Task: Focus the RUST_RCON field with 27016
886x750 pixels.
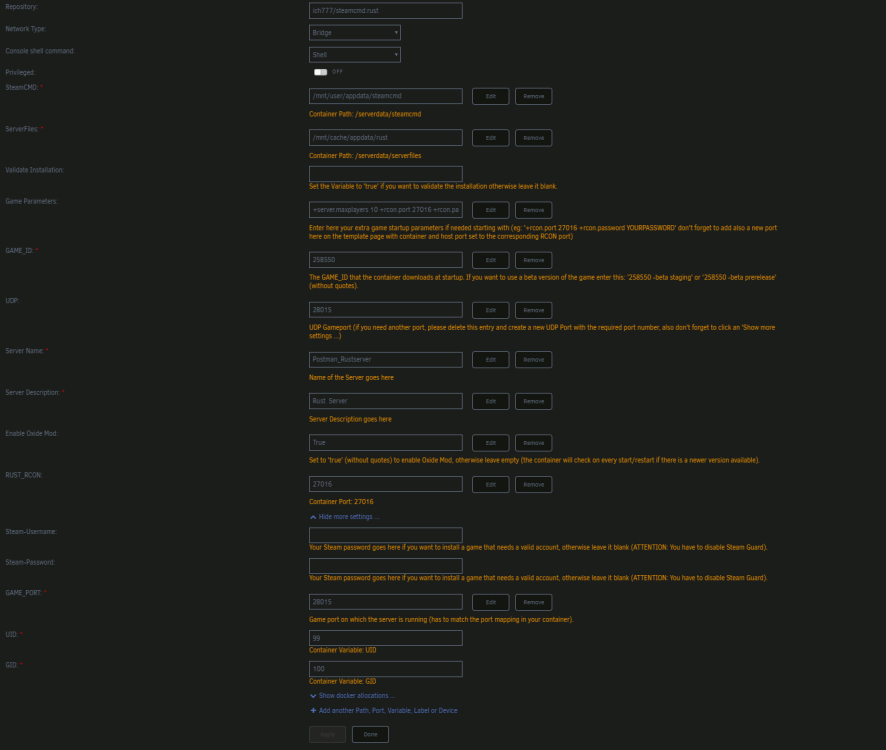Action: pyautogui.click(x=386, y=484)
